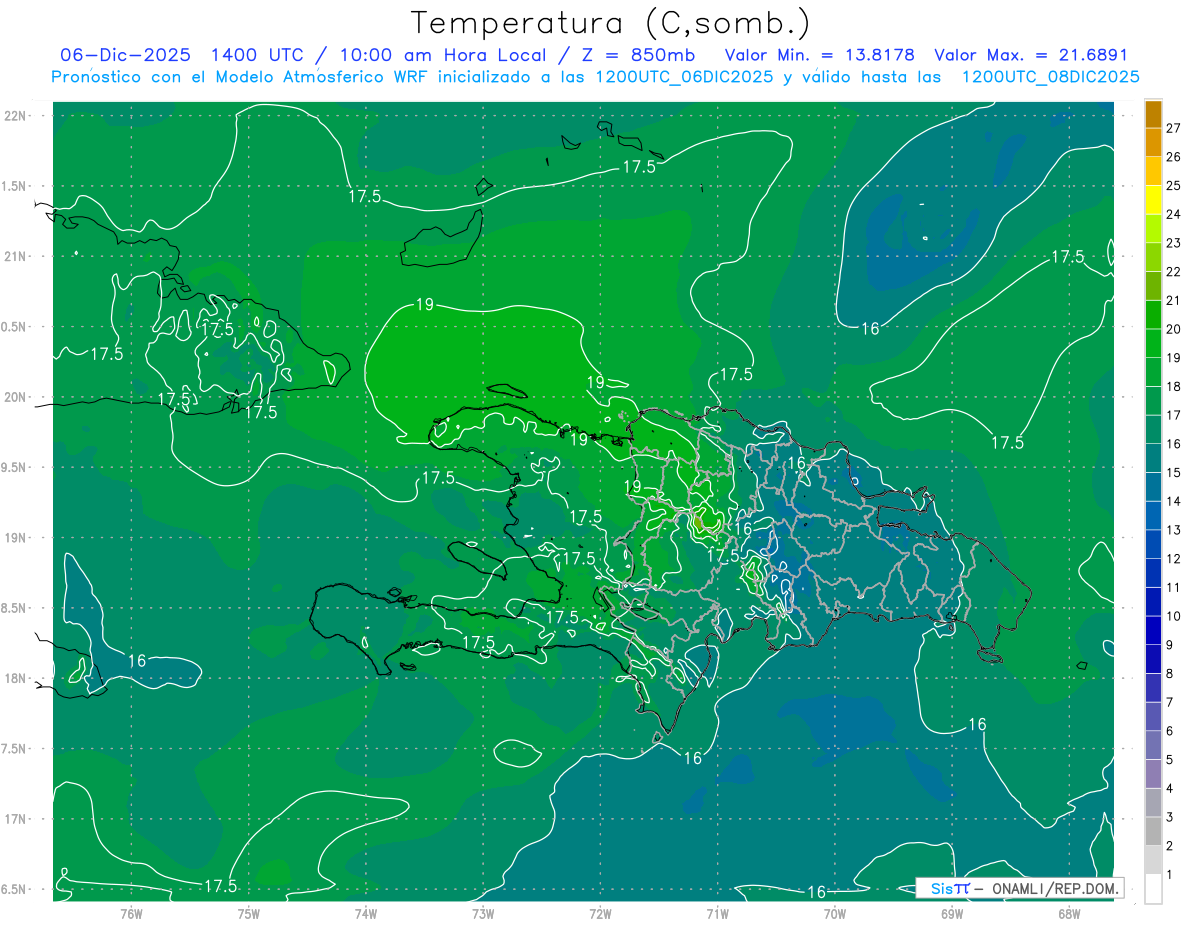1200x927 pixels.
Task: Pick the brown-orange swatch topping the color scale
Action: tap(1153, 113)
